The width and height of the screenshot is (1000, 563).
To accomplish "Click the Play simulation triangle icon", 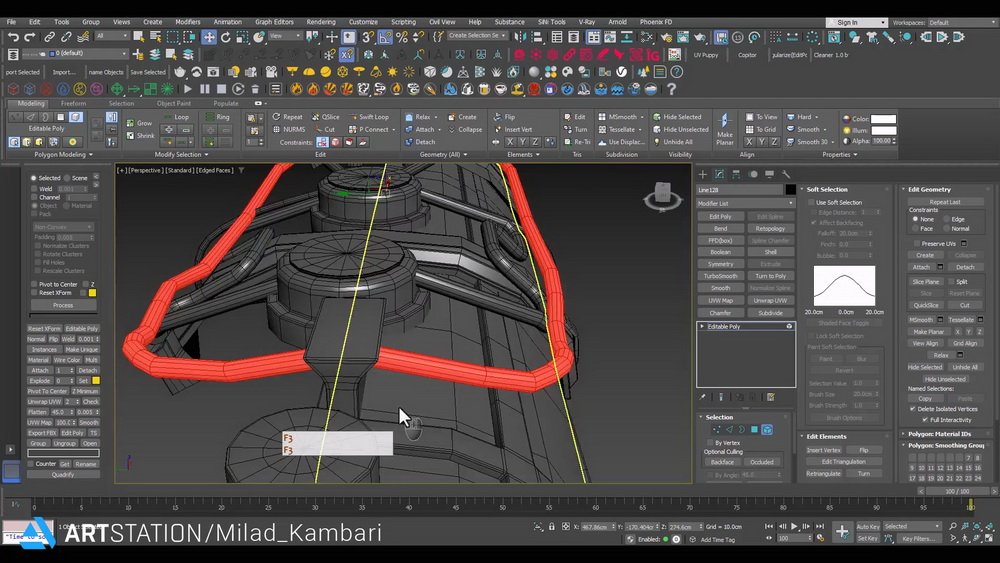I will click(188, 89).
